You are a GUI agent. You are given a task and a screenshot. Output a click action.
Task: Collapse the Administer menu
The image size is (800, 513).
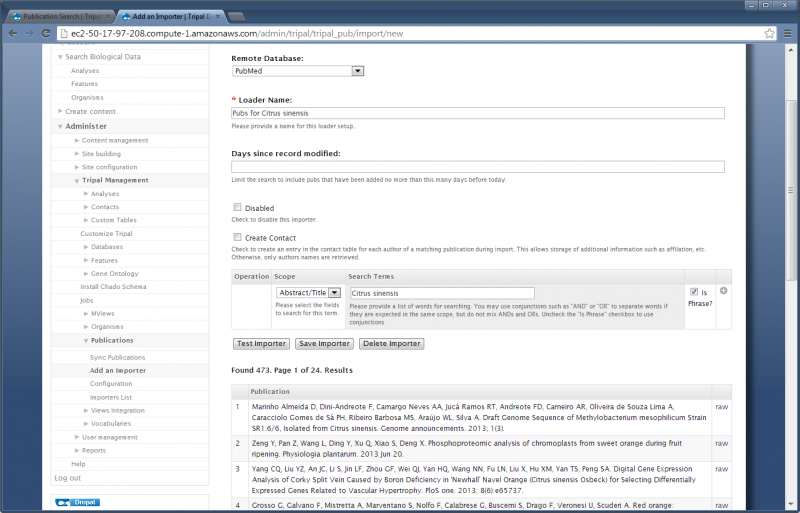(x=60, y=127)
